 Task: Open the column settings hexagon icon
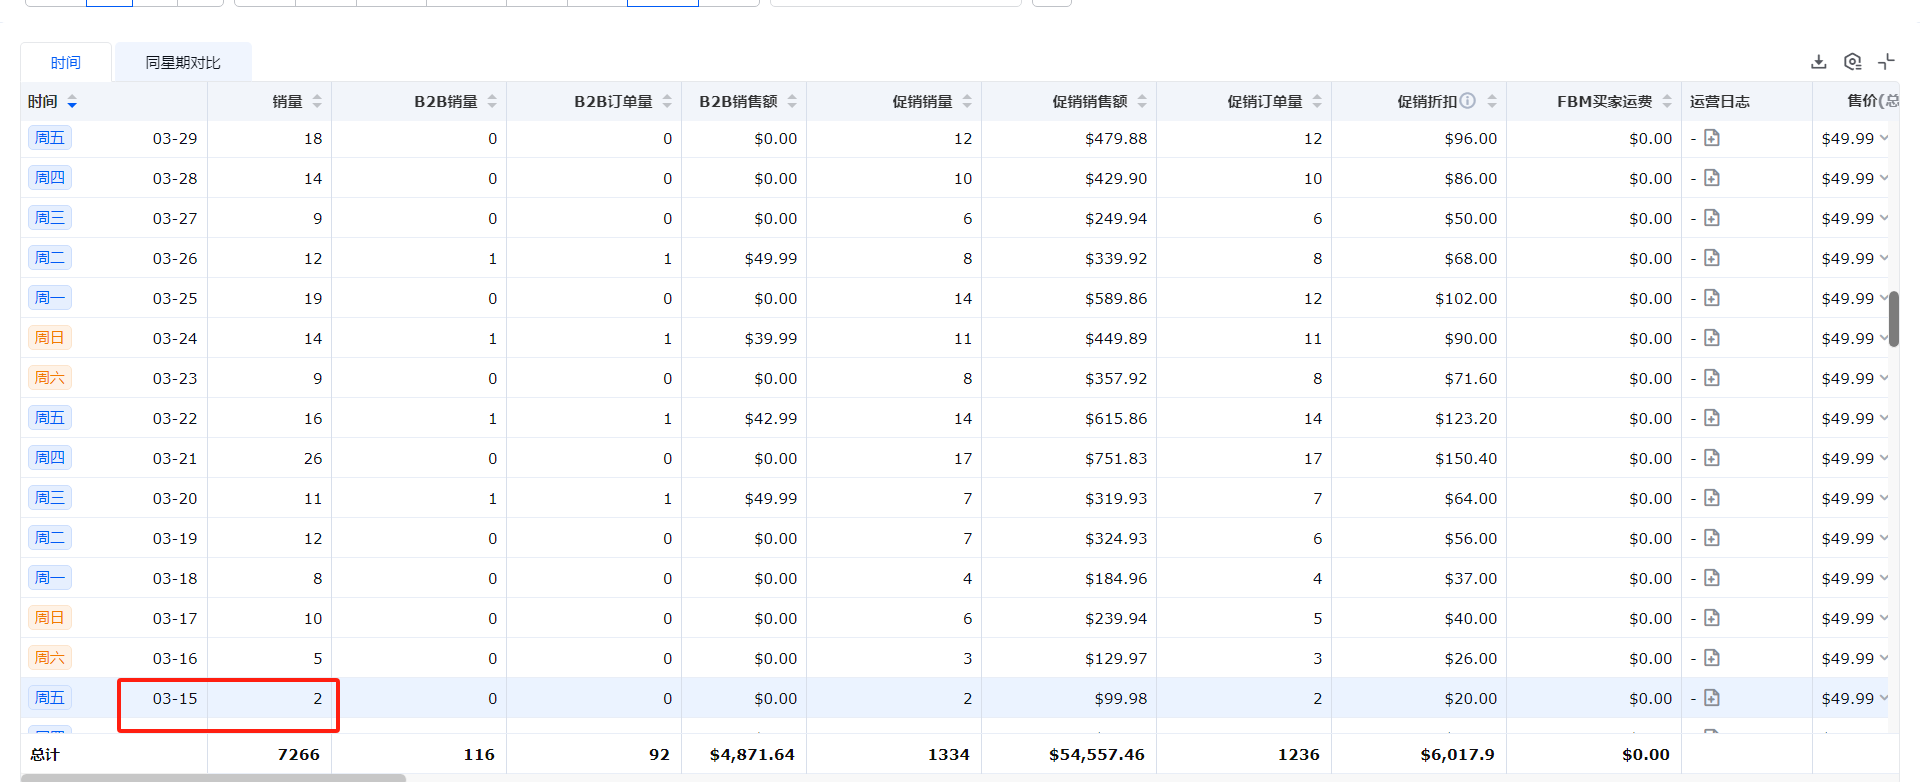pos(1852,62)
